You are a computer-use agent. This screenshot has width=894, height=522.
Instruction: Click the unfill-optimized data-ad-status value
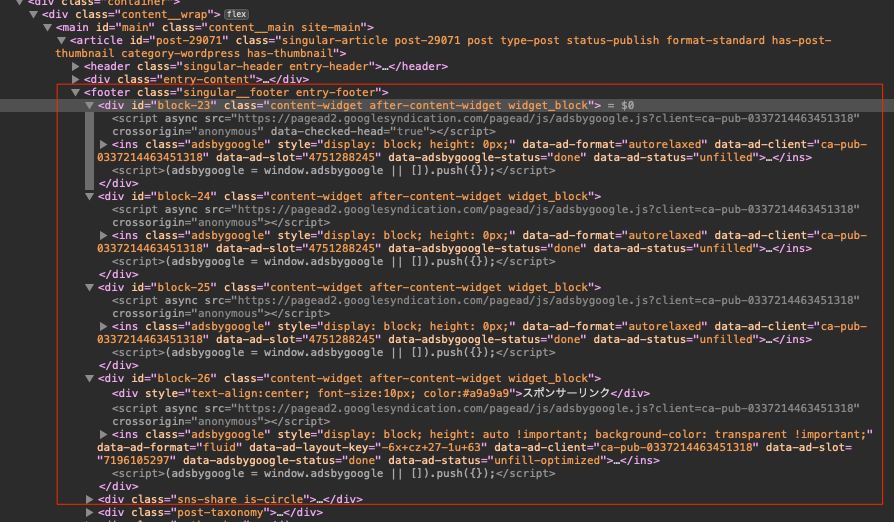coord(547,460)
